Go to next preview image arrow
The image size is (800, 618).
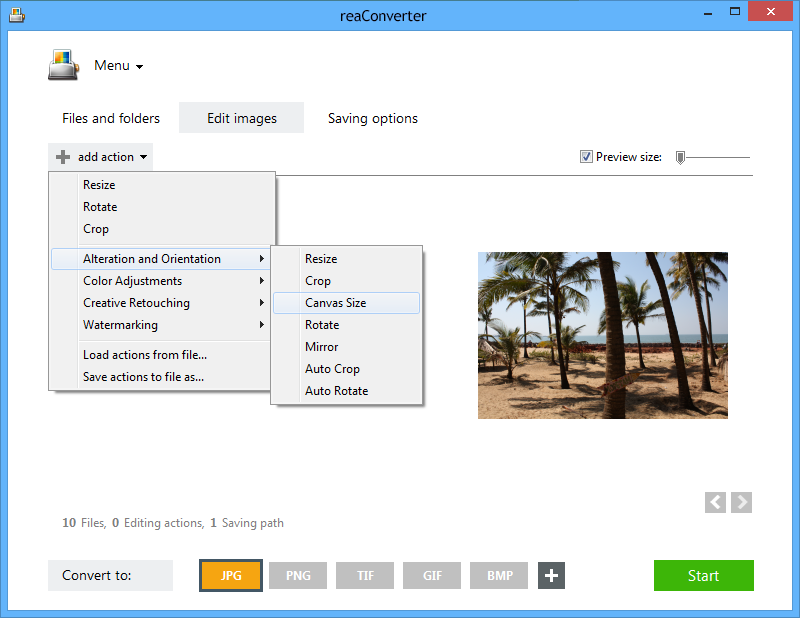tap(741, 503)
